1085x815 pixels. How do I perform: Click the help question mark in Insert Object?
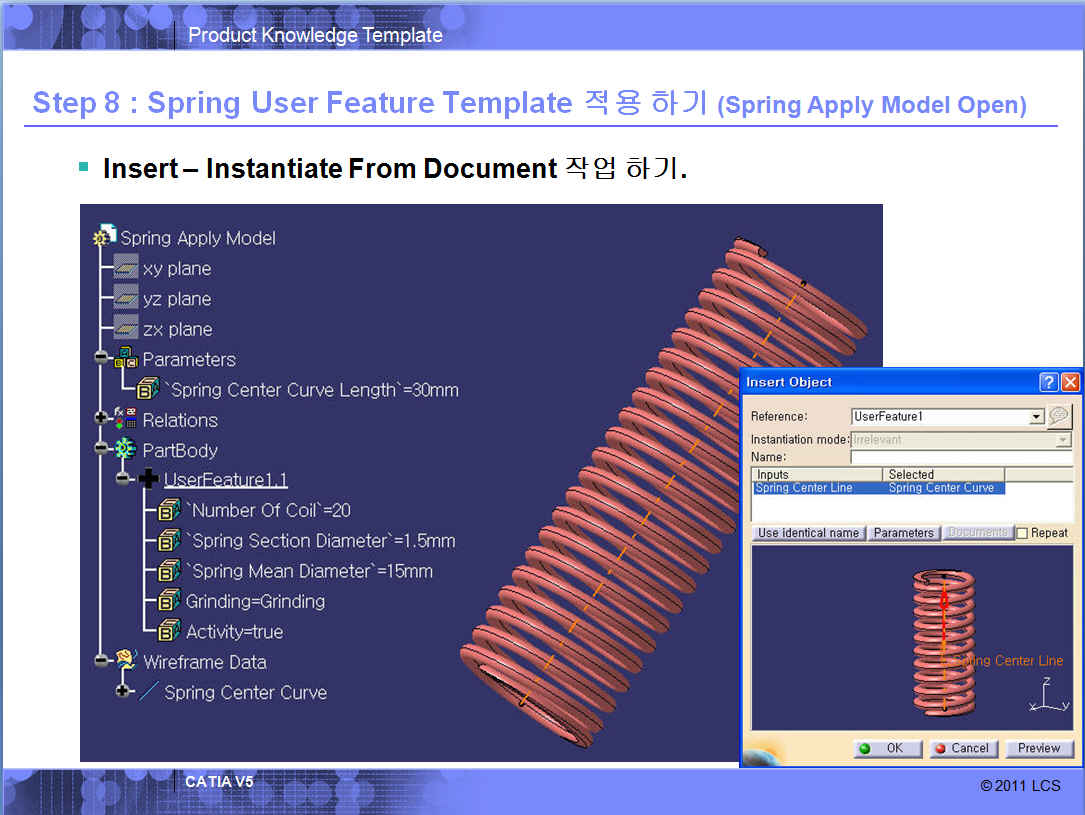(x=1048, y=382)
